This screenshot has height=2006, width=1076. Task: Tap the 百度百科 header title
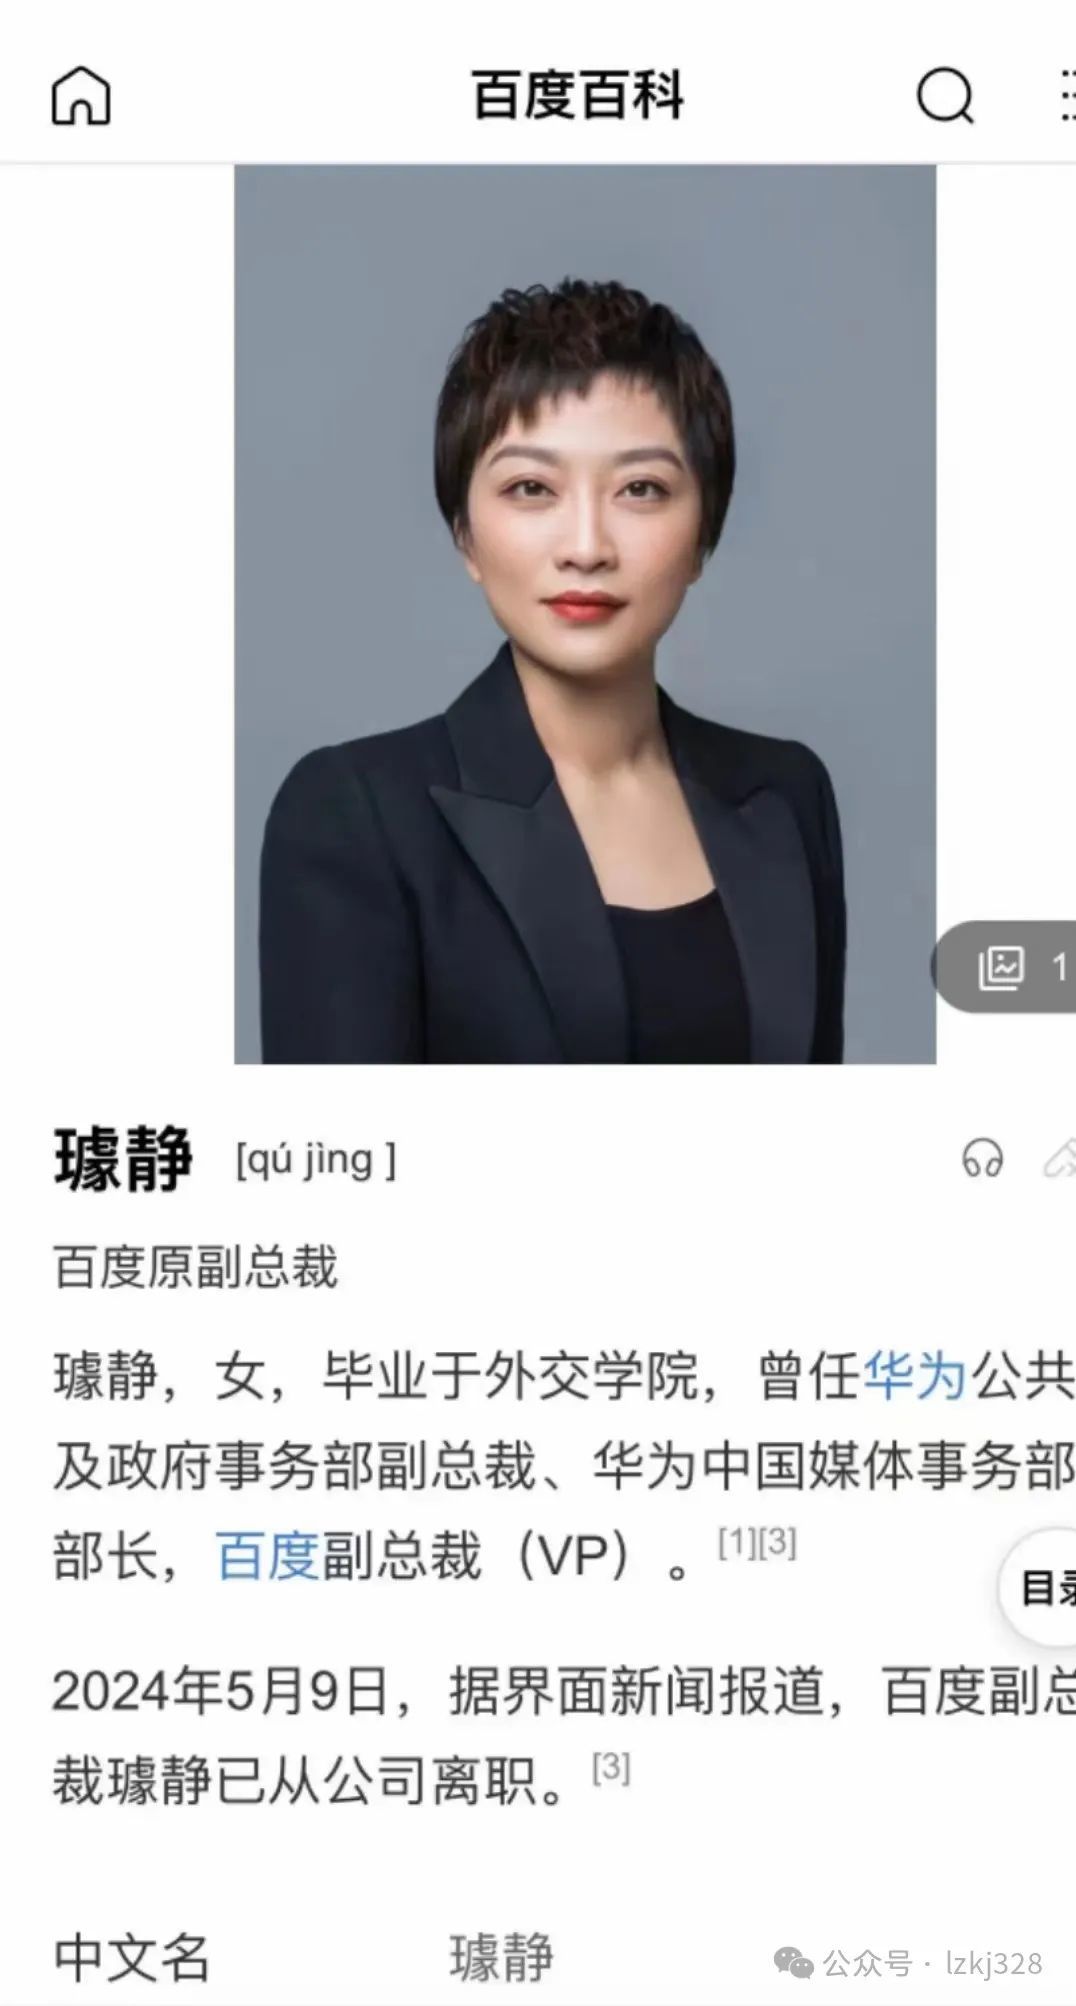(578, 96)
